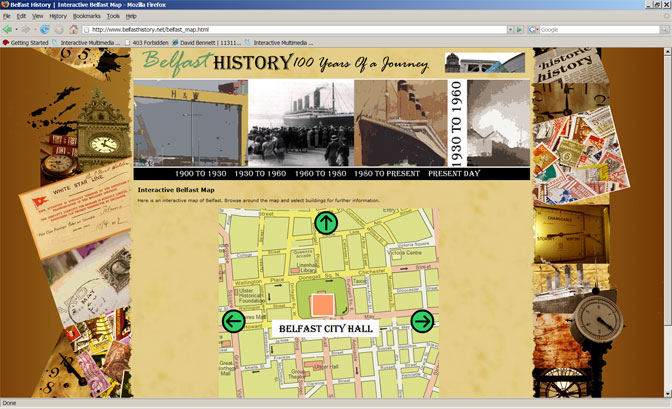Viewport: 672px width, 409px height.
Task: Go back with Firefox back arrow
Action: tap(7, 30)
